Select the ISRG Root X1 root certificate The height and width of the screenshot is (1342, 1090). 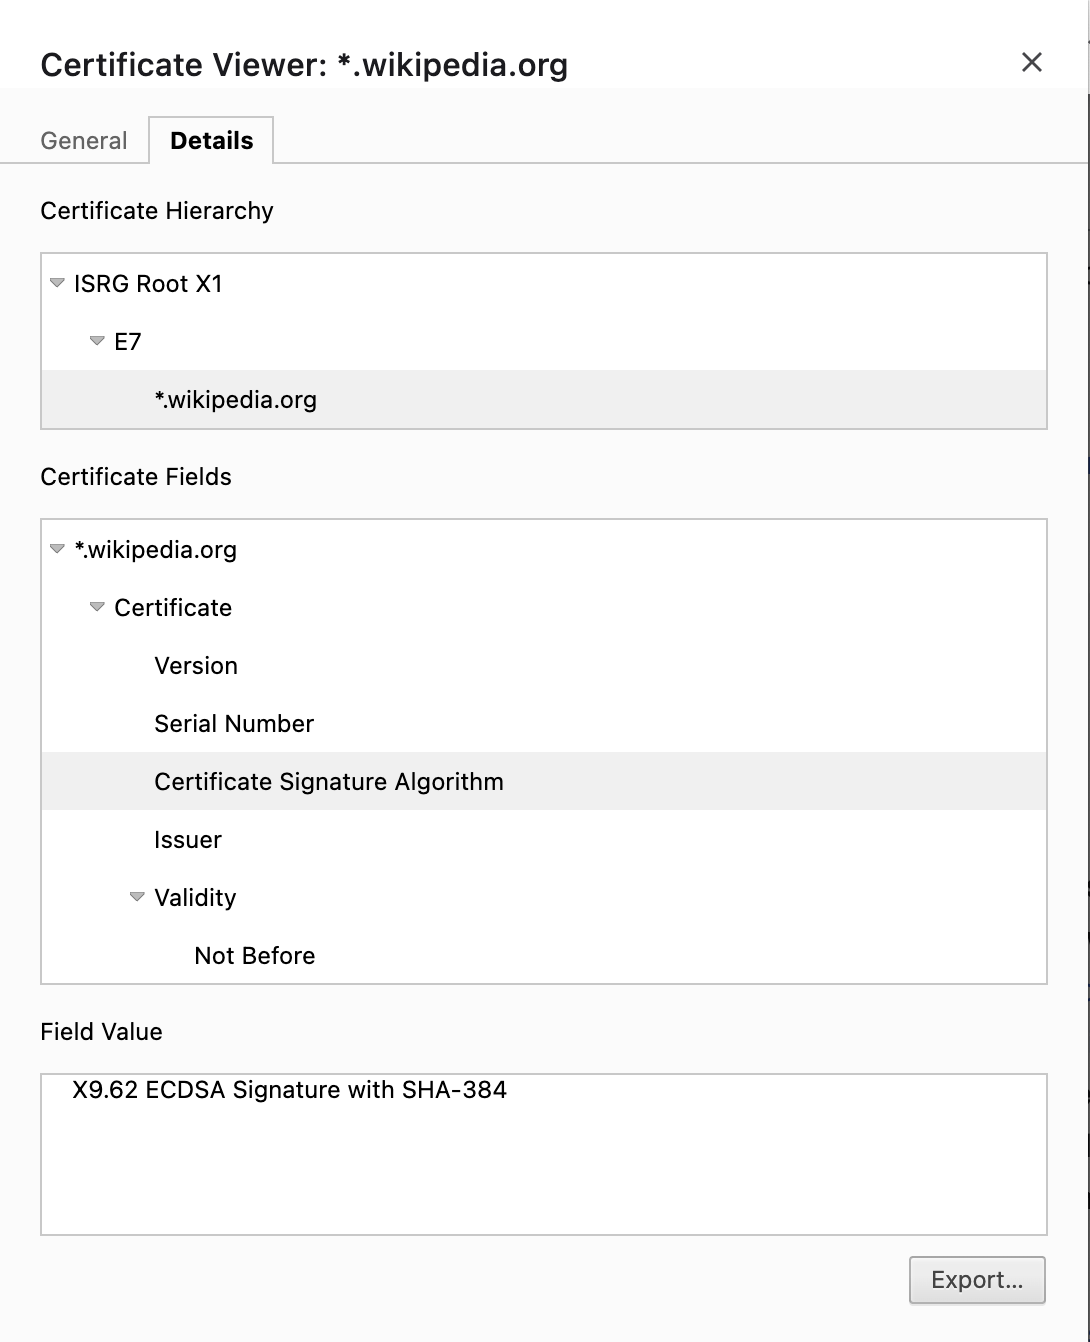point(148,284)
